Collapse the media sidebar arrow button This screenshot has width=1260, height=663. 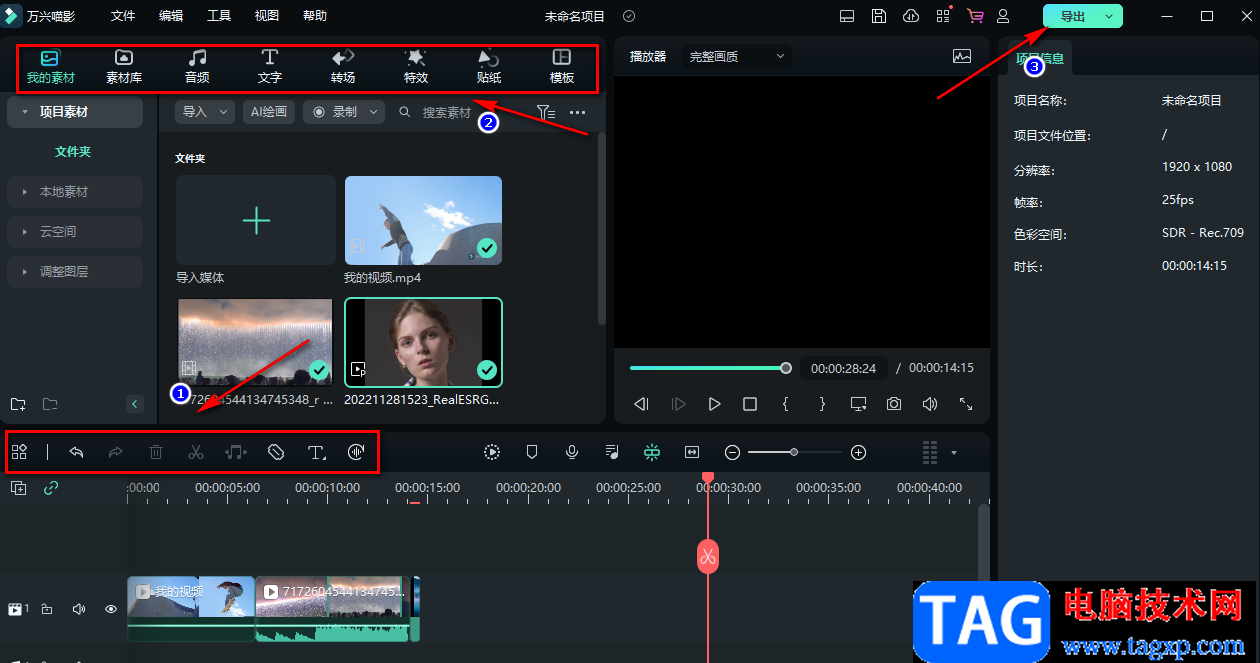tap(135, 404)
